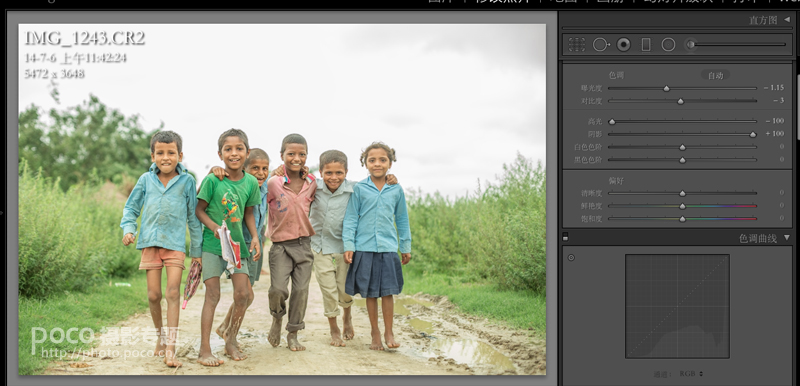The height and width of the screenshot is (386, 800).
Task: Click inside the tone curve graph
Action: [678, 306]
